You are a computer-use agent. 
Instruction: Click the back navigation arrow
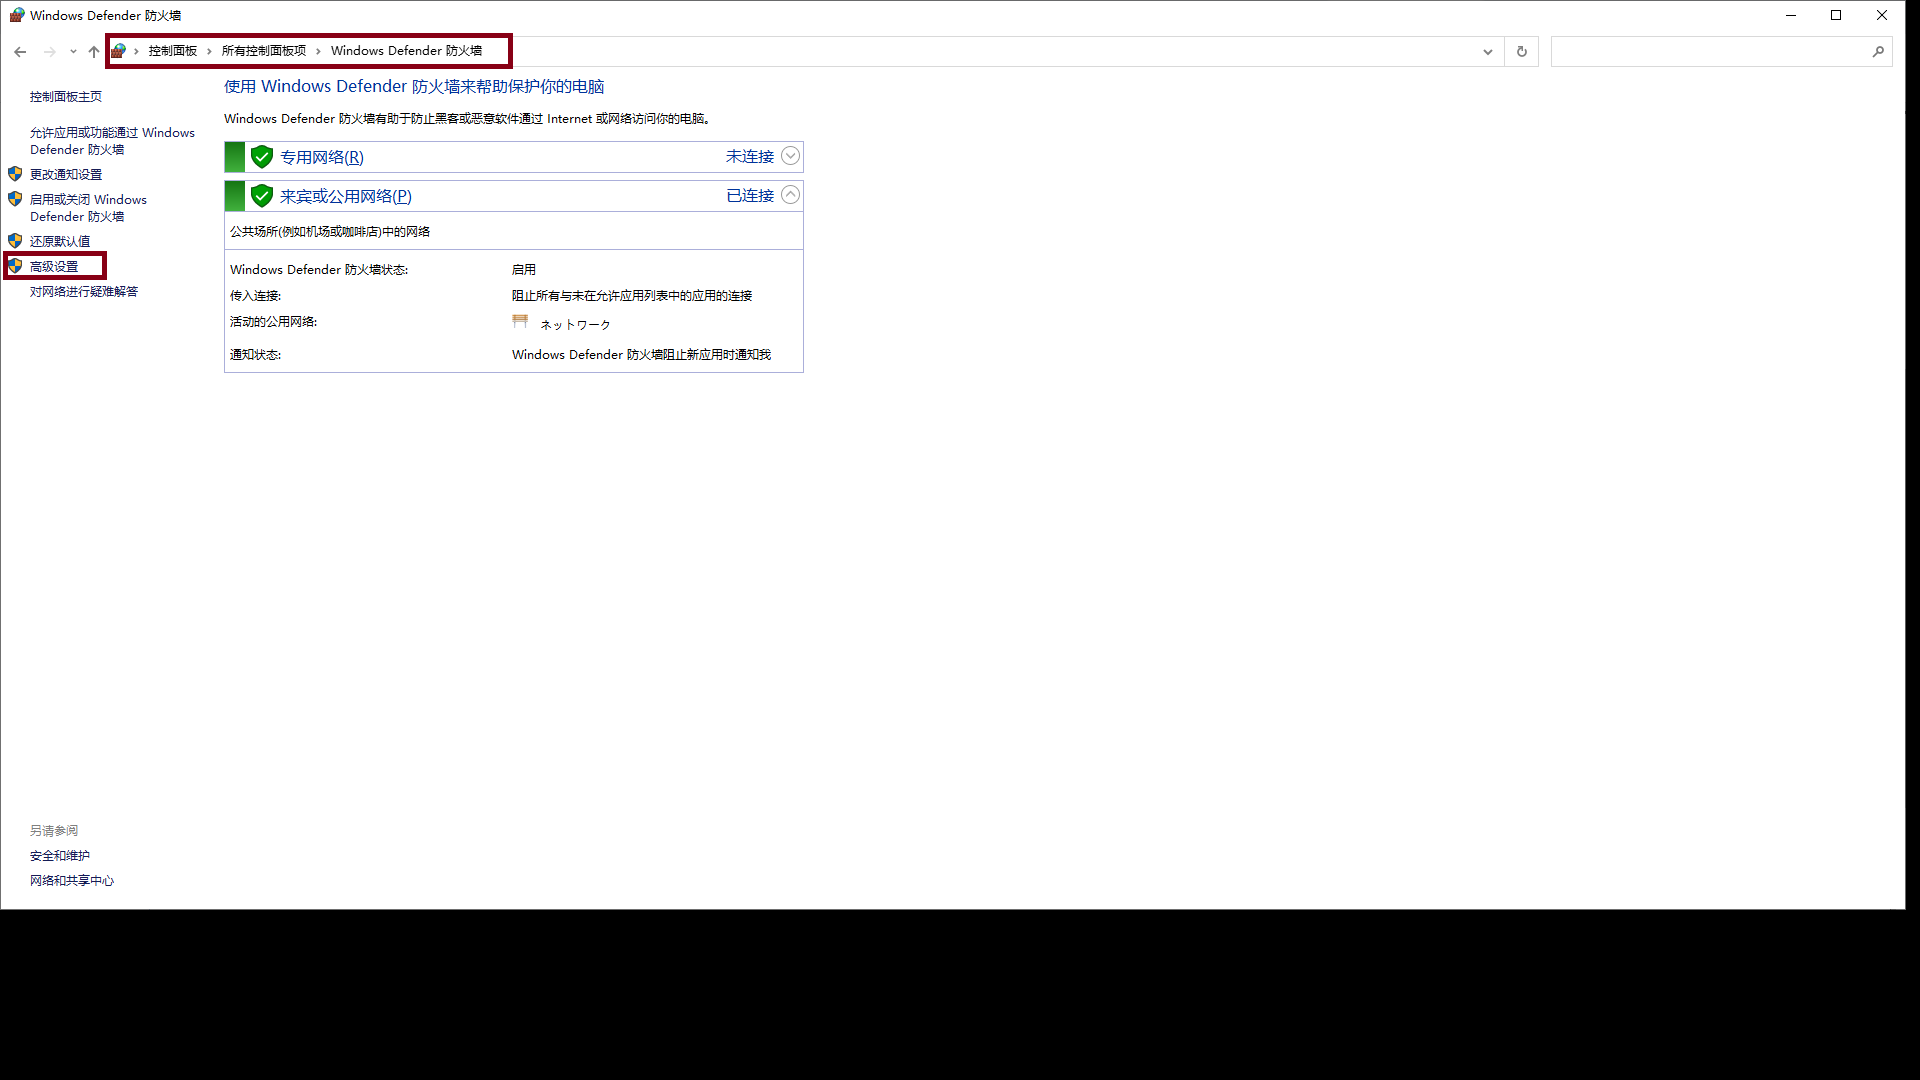[20, 52]
